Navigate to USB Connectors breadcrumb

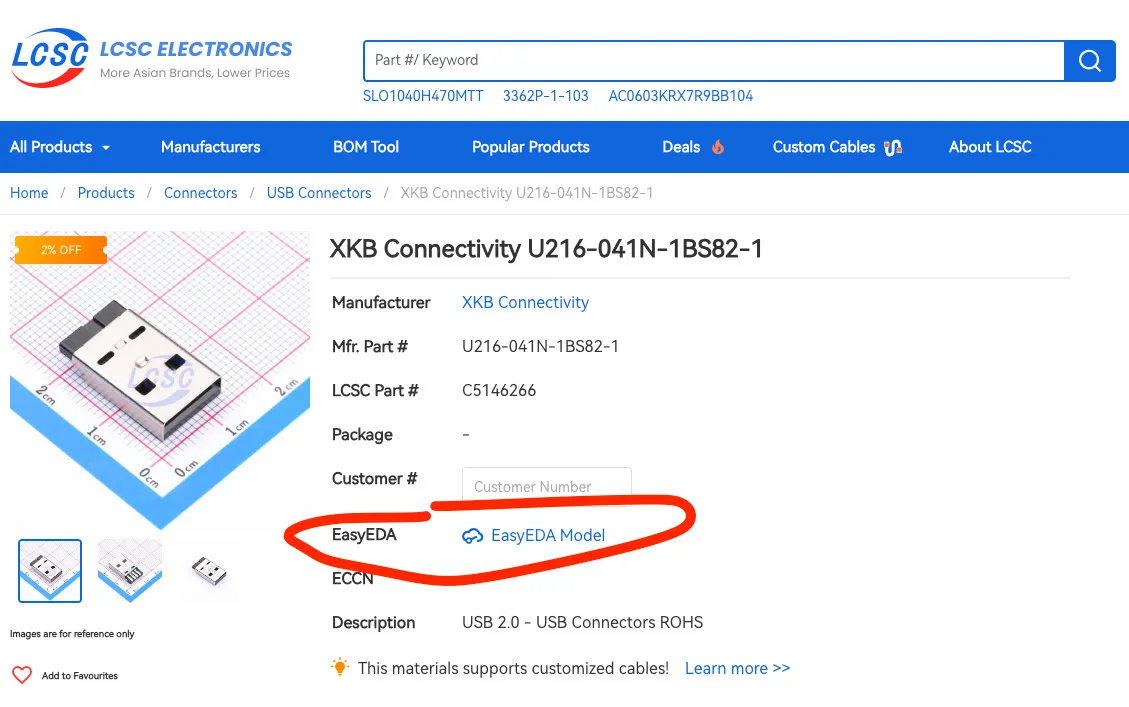[319, 193]
